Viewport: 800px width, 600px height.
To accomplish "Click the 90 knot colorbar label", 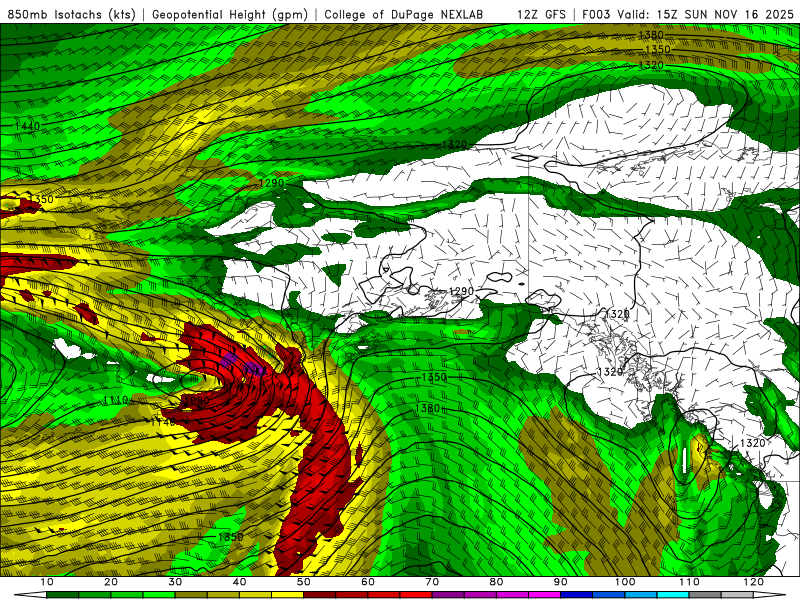I will pyautogui.click(x=561, y=582).
